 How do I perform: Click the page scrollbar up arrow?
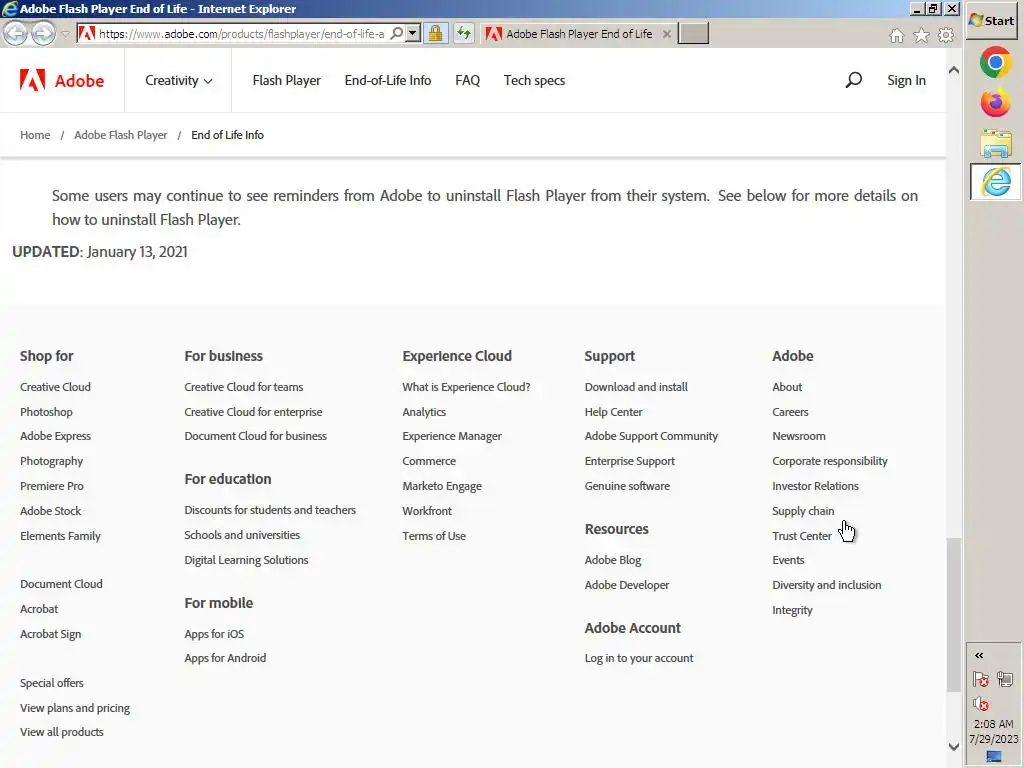coord(953,70)
